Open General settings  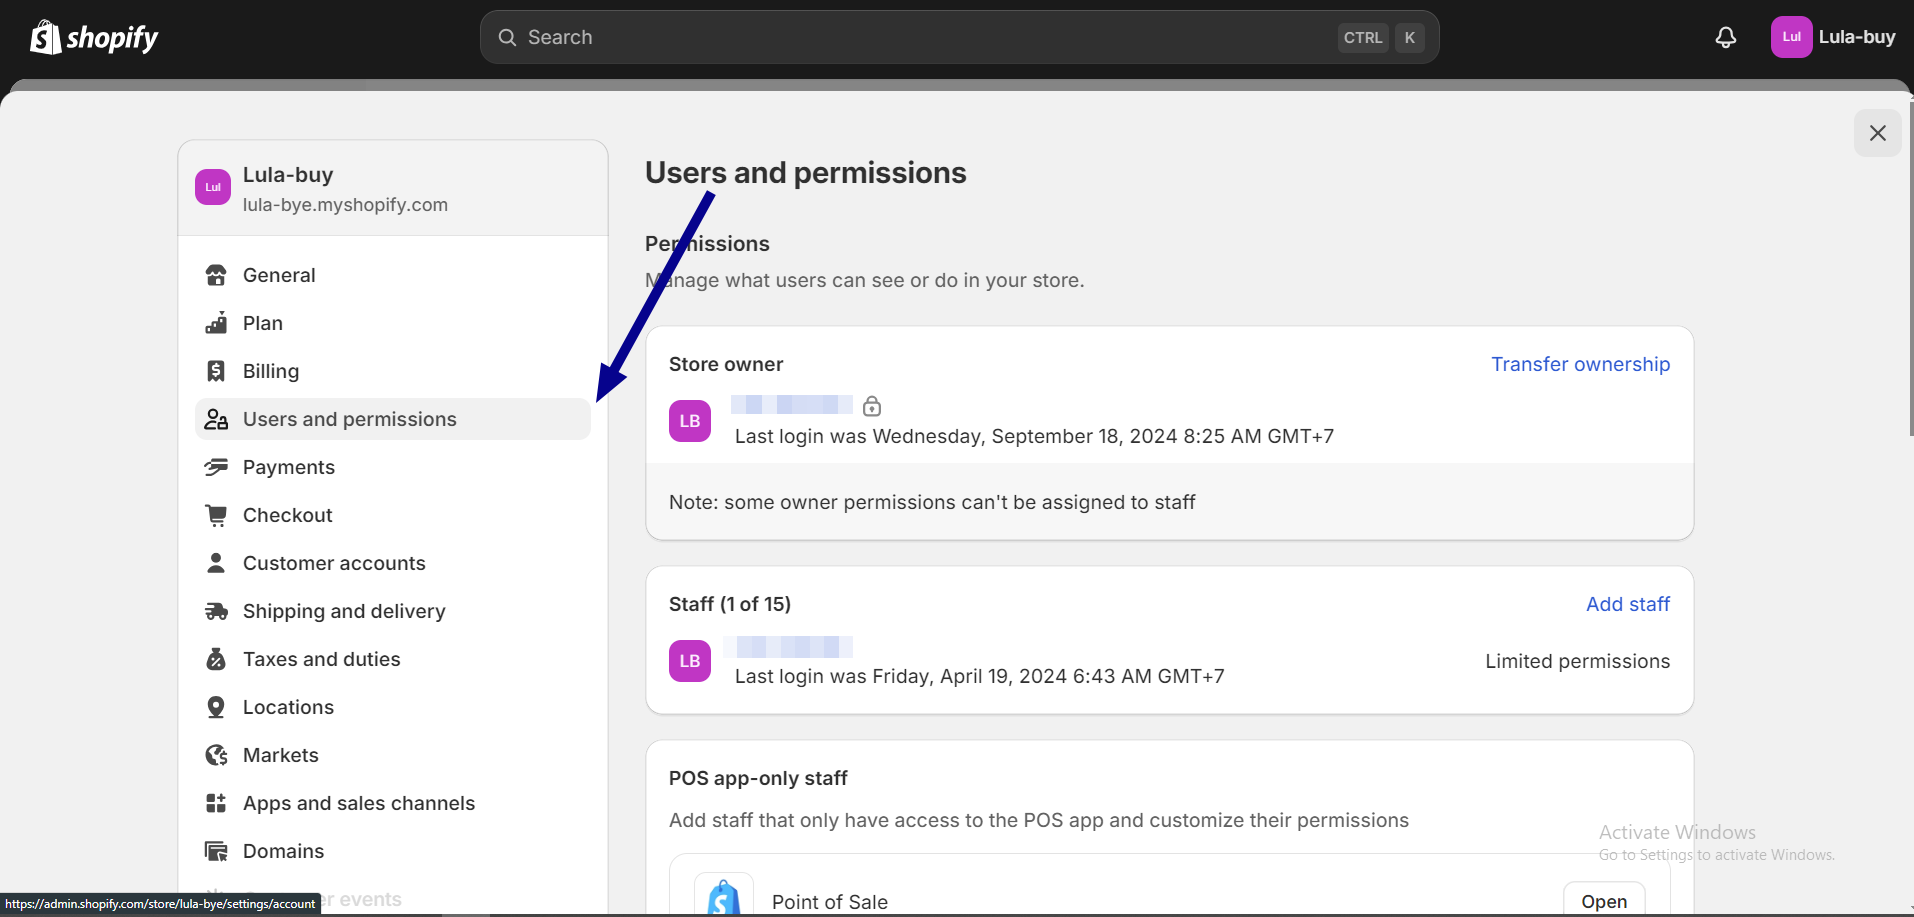point(393,275)
